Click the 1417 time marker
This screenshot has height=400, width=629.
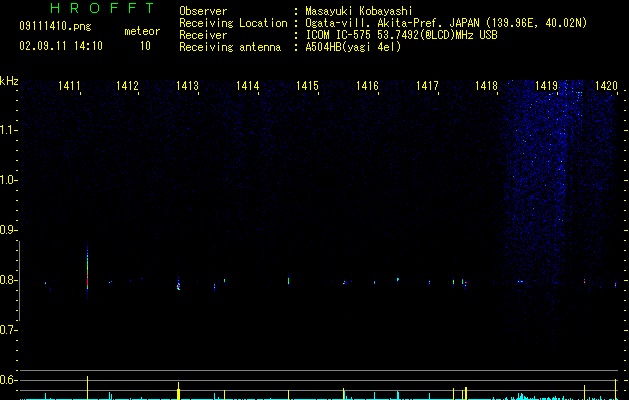click(x=427, y=85)
